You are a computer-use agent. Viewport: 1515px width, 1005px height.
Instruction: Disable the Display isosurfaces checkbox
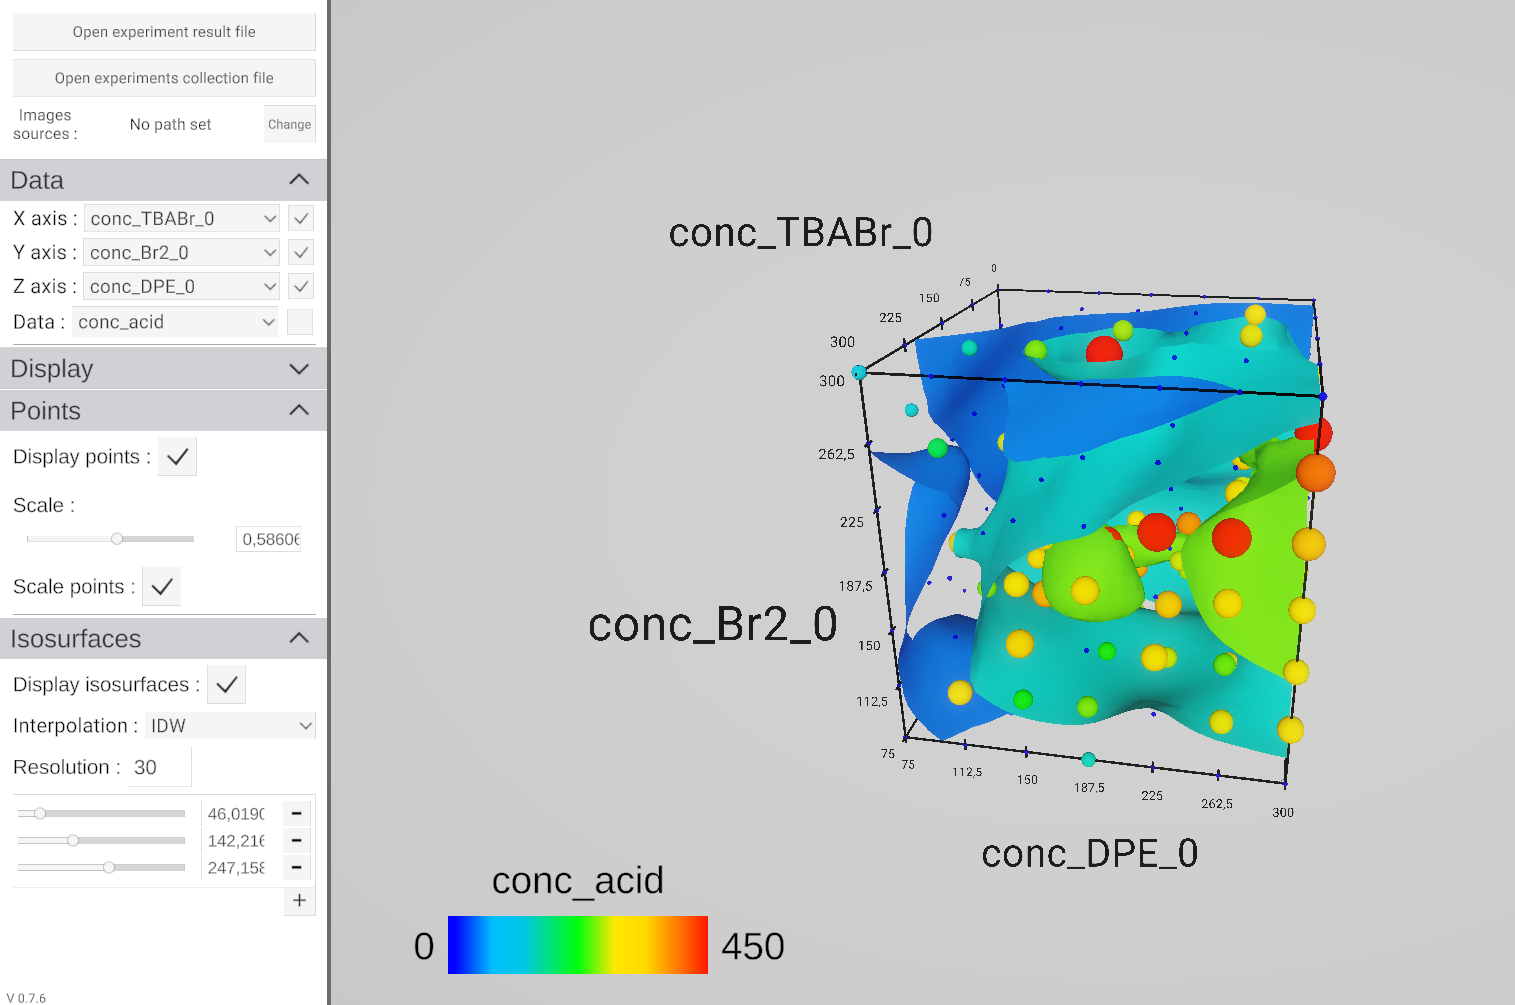point(227,685)
